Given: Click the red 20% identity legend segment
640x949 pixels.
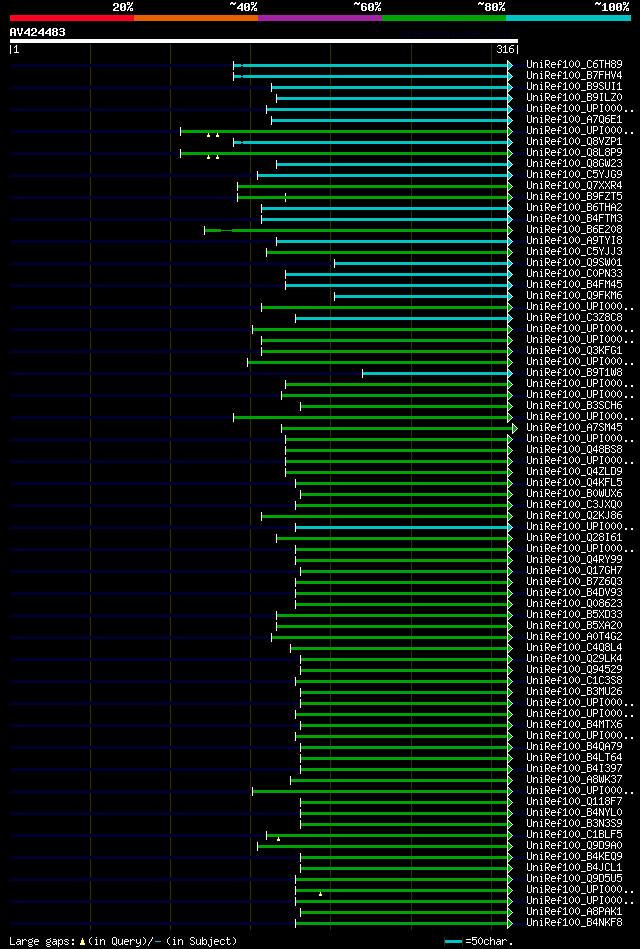Looking at the screenshot, I should coord(71,18).
